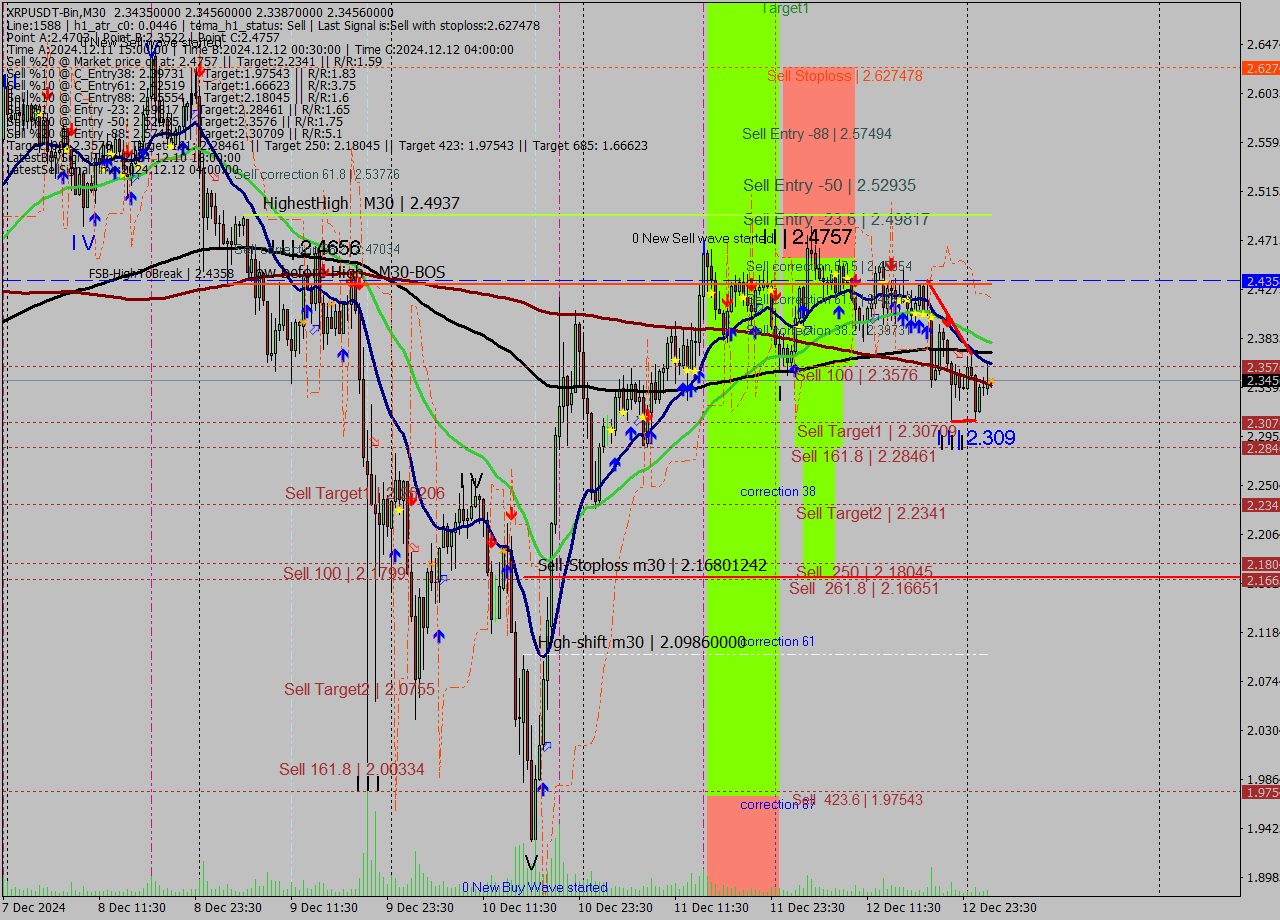Click the blue 2.435 price tag on the axis
This screenshot has height=920, width=1280.
coord(1260,281)
